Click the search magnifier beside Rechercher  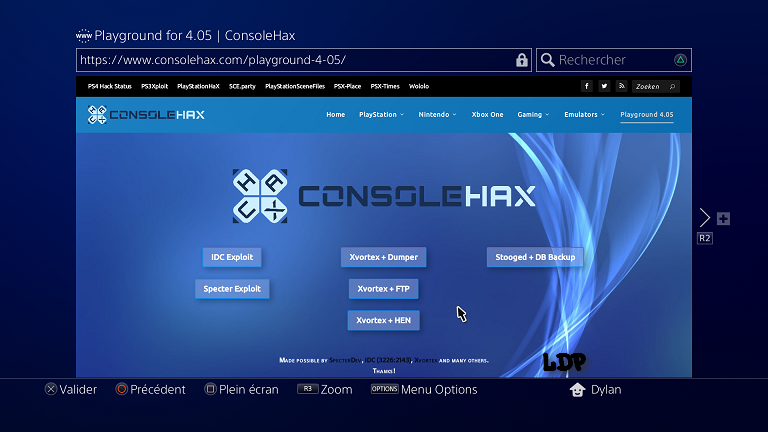pyautogui.click(x=548, y=60)
